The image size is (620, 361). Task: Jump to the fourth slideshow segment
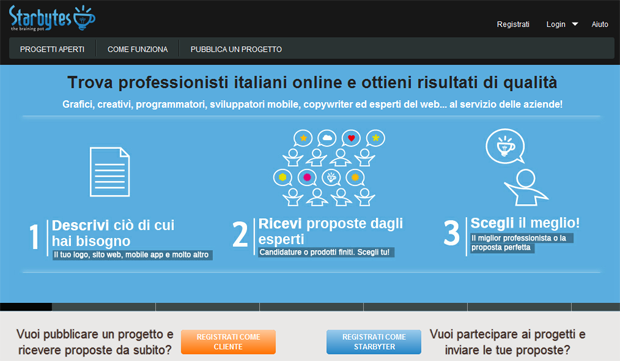pos(311,307)
